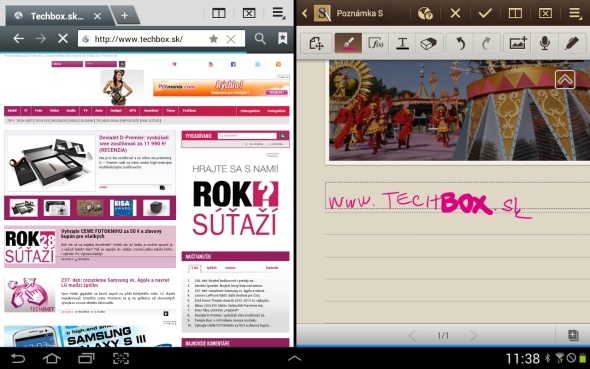The width and height of the screenshot is (590, 369).
Task: Collapse toolbar with double chevron
Action: coord(565,79)
